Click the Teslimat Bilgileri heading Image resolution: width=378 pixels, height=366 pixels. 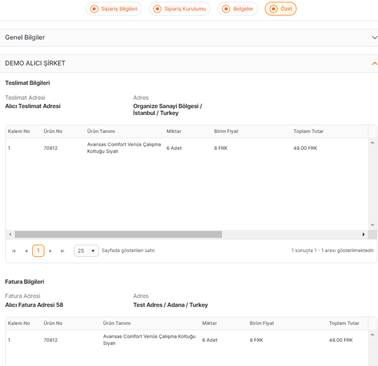point(27,83)
